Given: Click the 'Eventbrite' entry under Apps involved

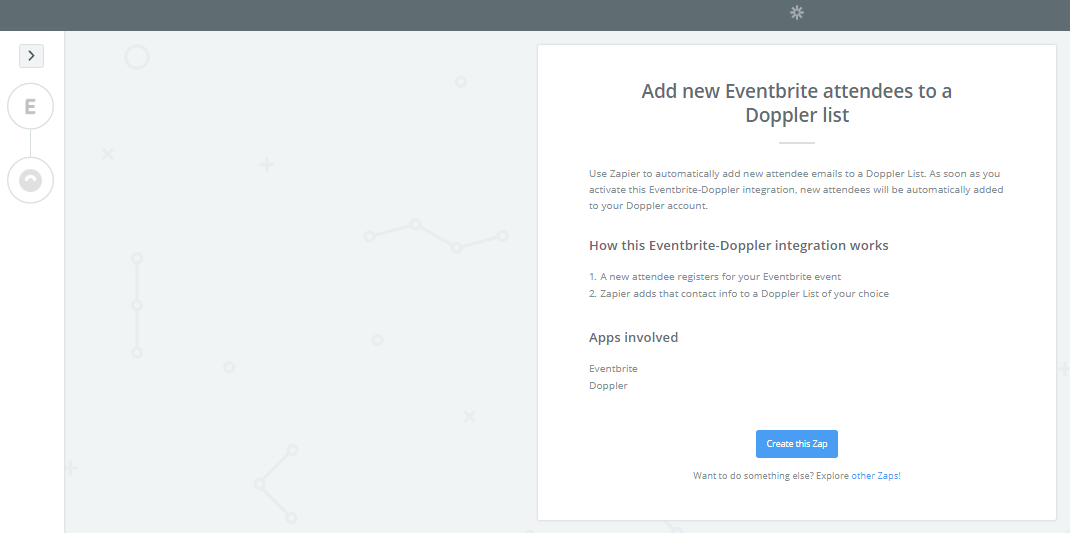Looking at the screenshot, I should (613, 369).
